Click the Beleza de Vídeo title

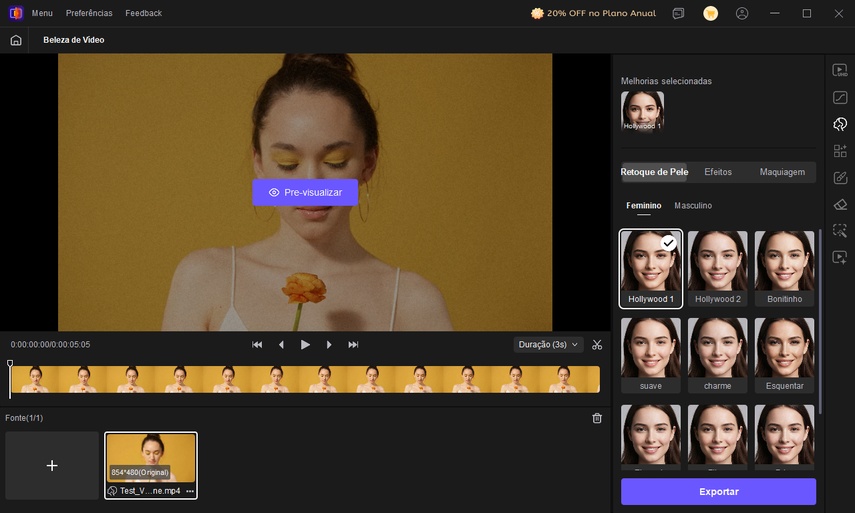(x=74, y=40)
